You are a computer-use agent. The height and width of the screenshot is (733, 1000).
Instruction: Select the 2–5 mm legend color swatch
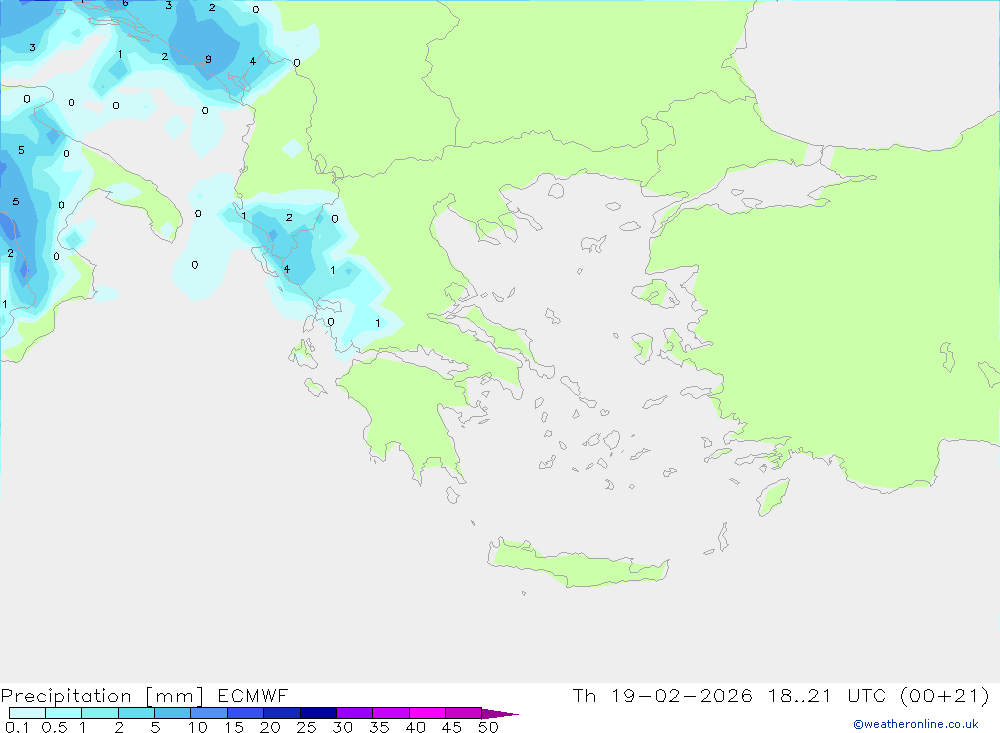[136, 713]
